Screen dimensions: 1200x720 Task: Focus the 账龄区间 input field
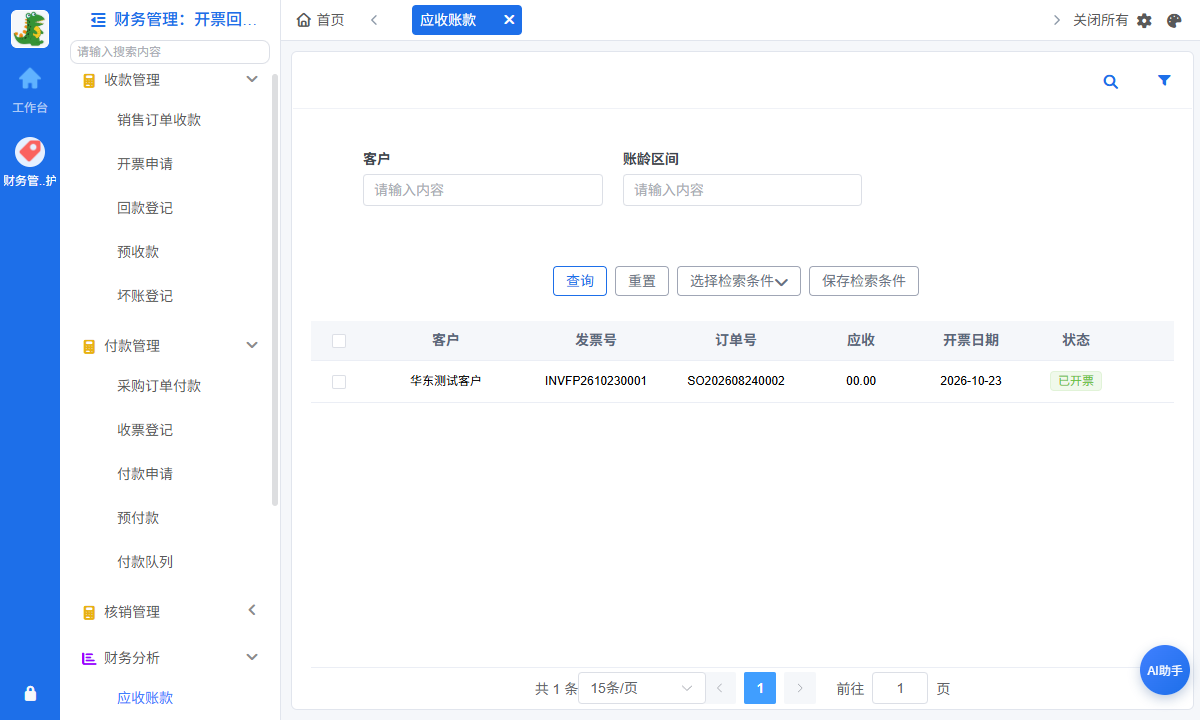tap(742, 190)
